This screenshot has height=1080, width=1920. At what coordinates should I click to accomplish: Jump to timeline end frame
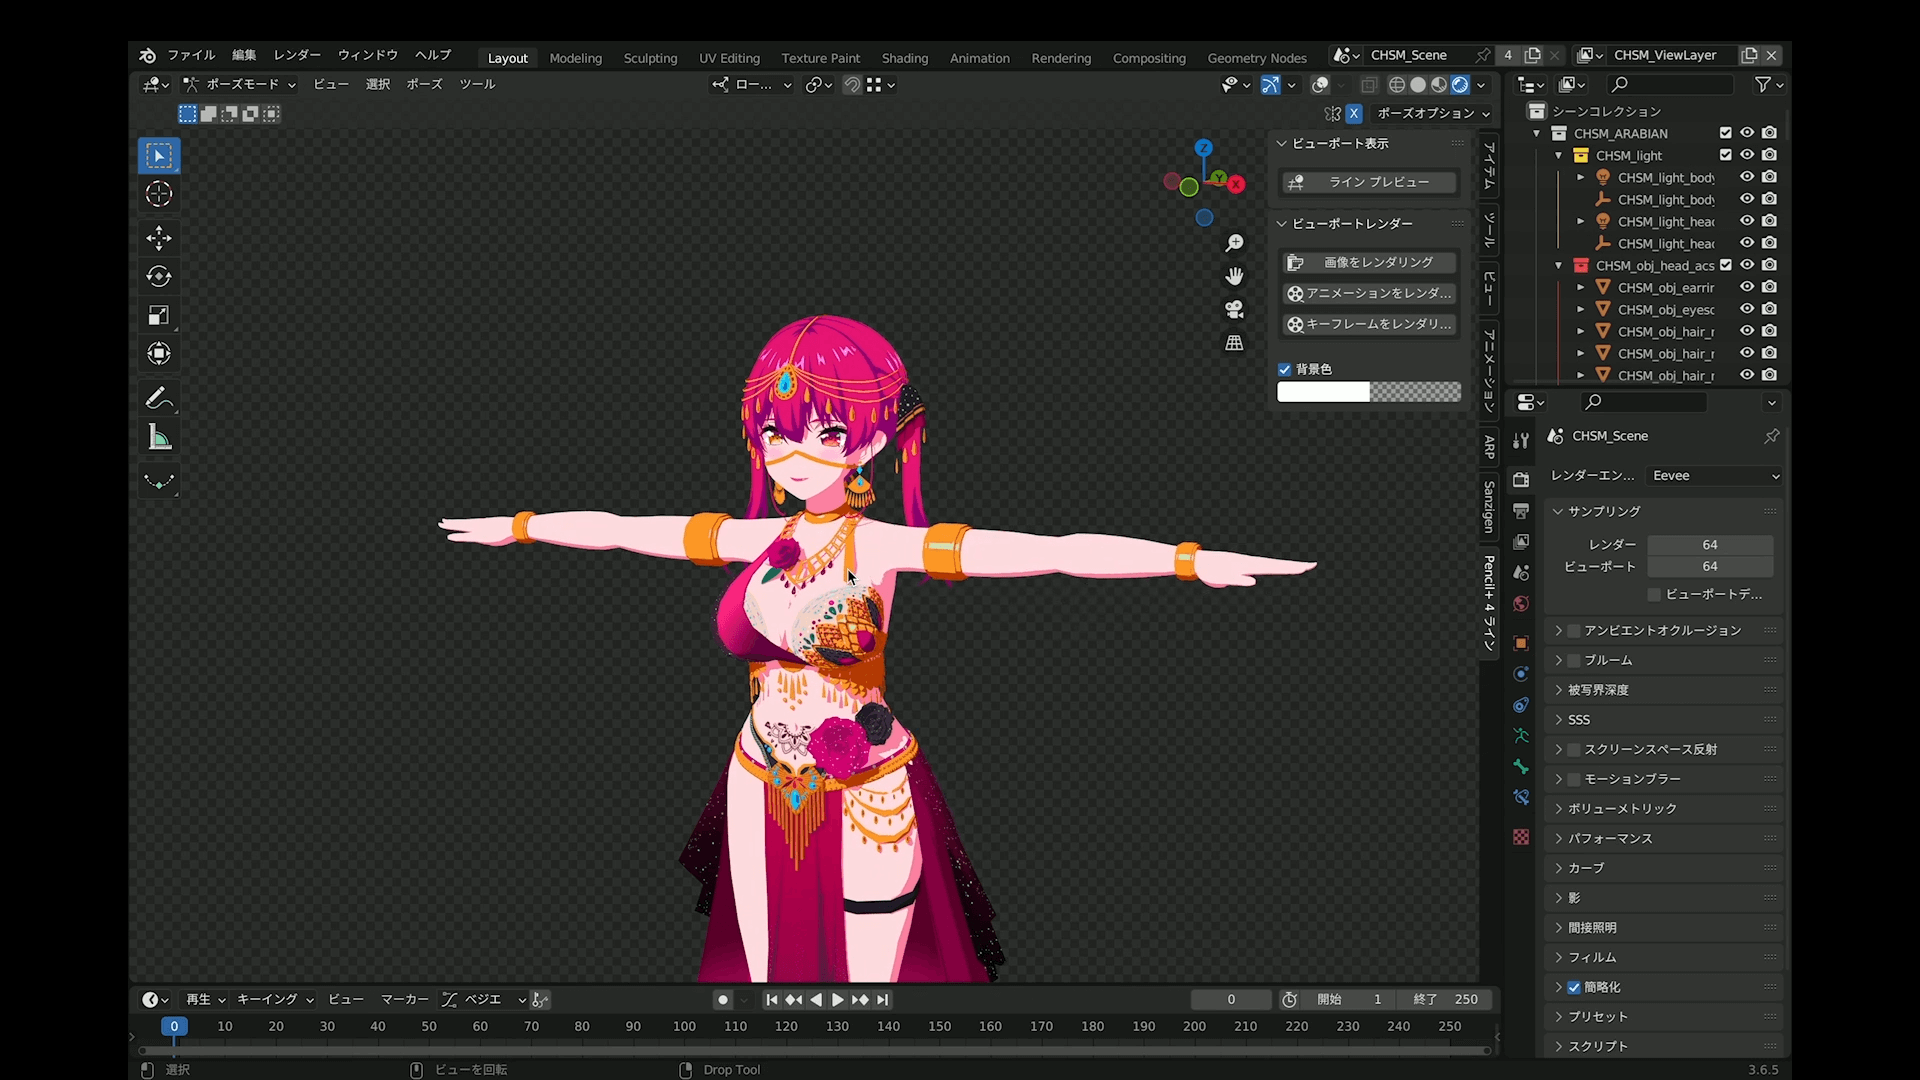pos(883,999)
